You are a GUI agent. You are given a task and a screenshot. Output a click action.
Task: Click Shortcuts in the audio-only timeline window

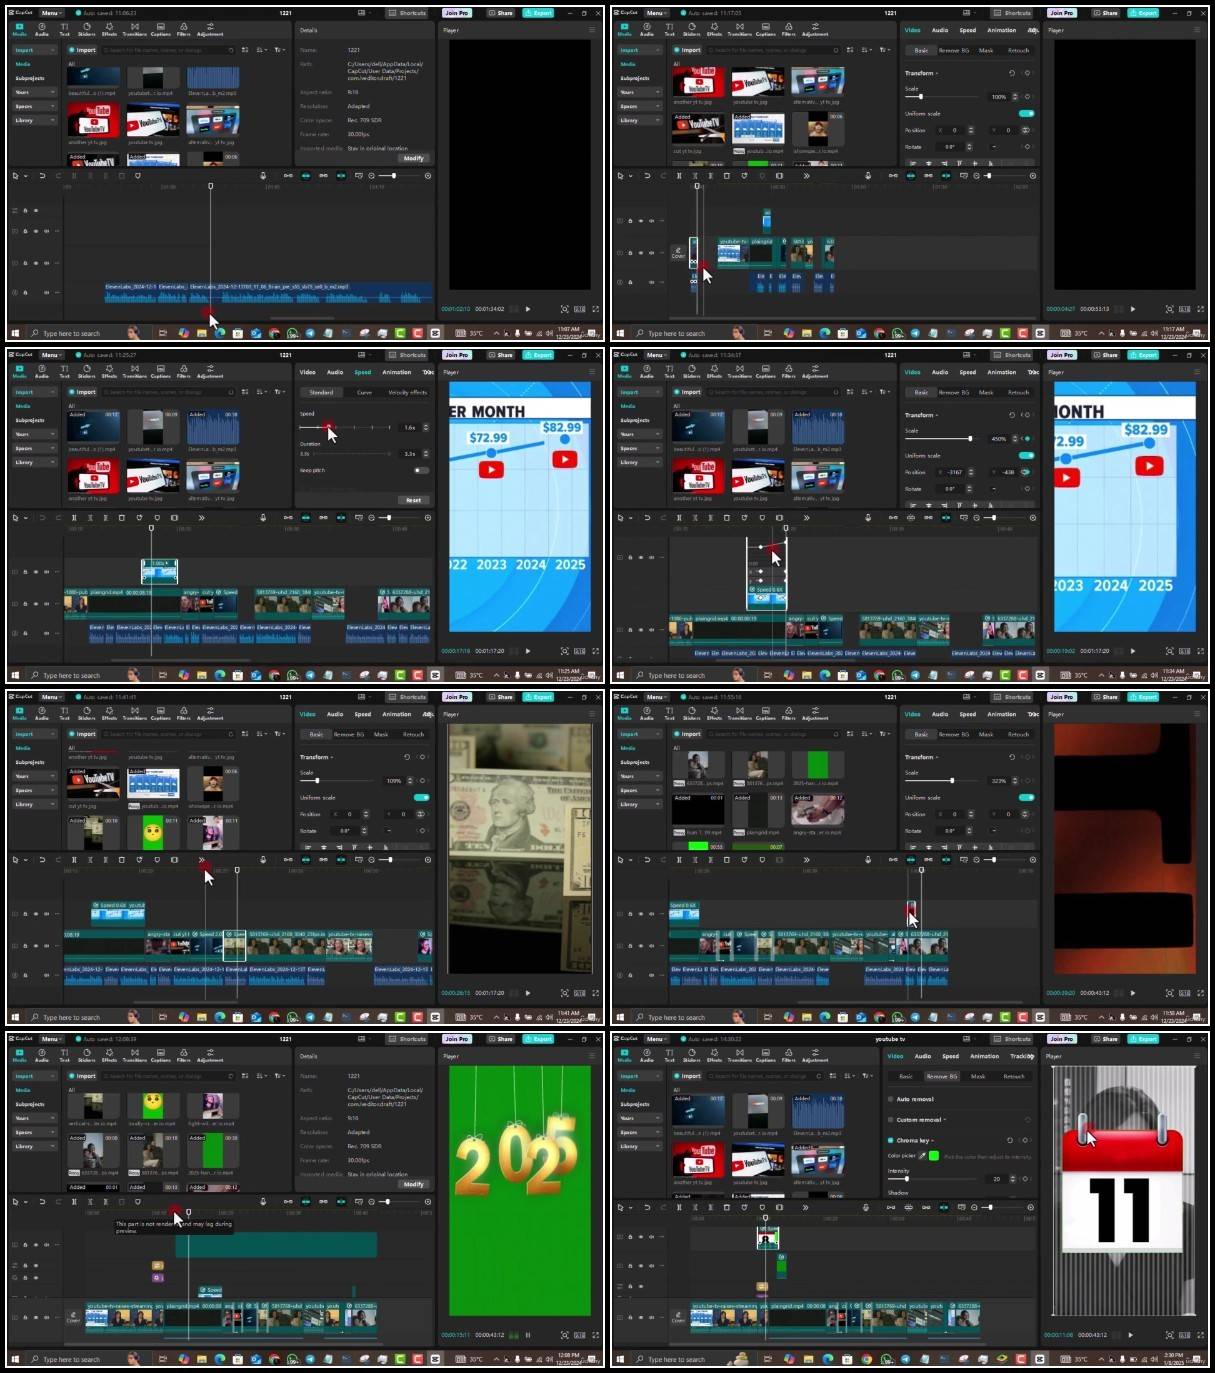[x=408, y=13]
